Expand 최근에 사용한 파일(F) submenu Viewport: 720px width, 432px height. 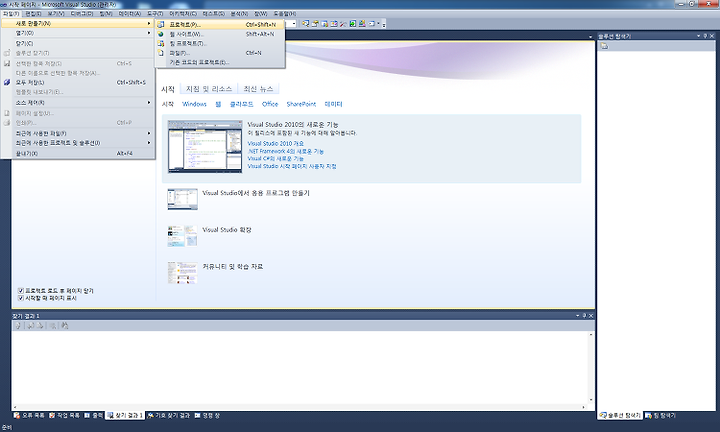[x=78, y=133]
